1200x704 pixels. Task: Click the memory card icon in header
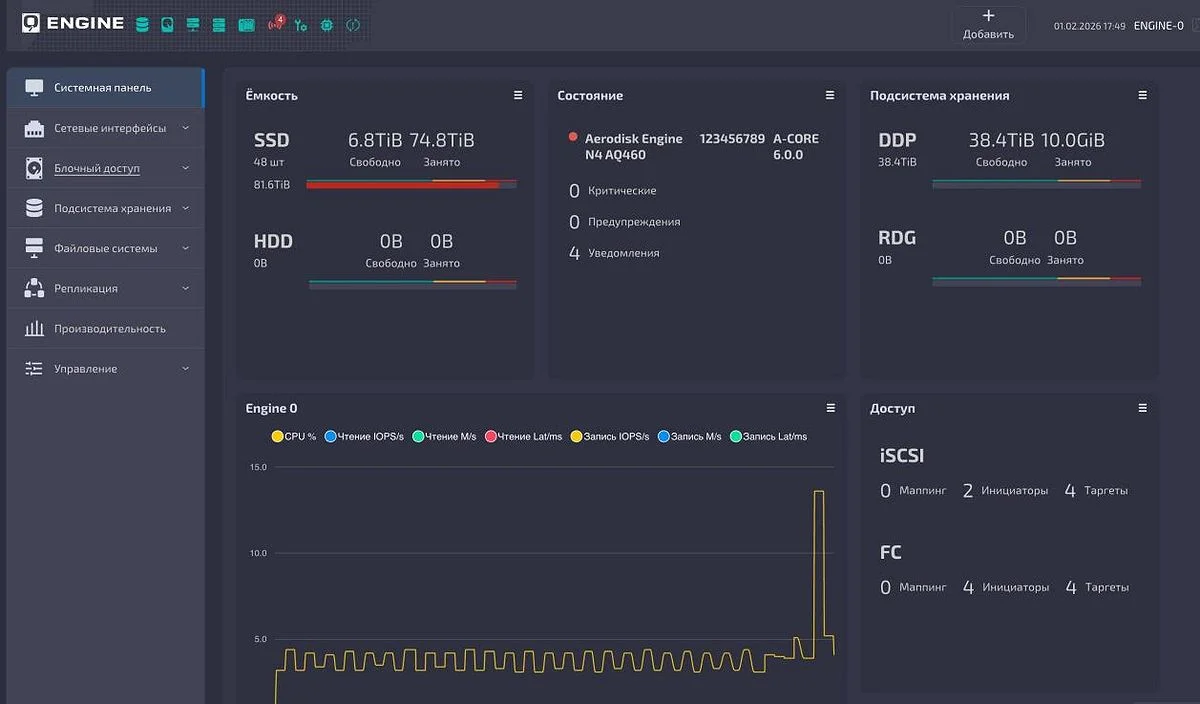pyautogui.click(x=246, y=25)
